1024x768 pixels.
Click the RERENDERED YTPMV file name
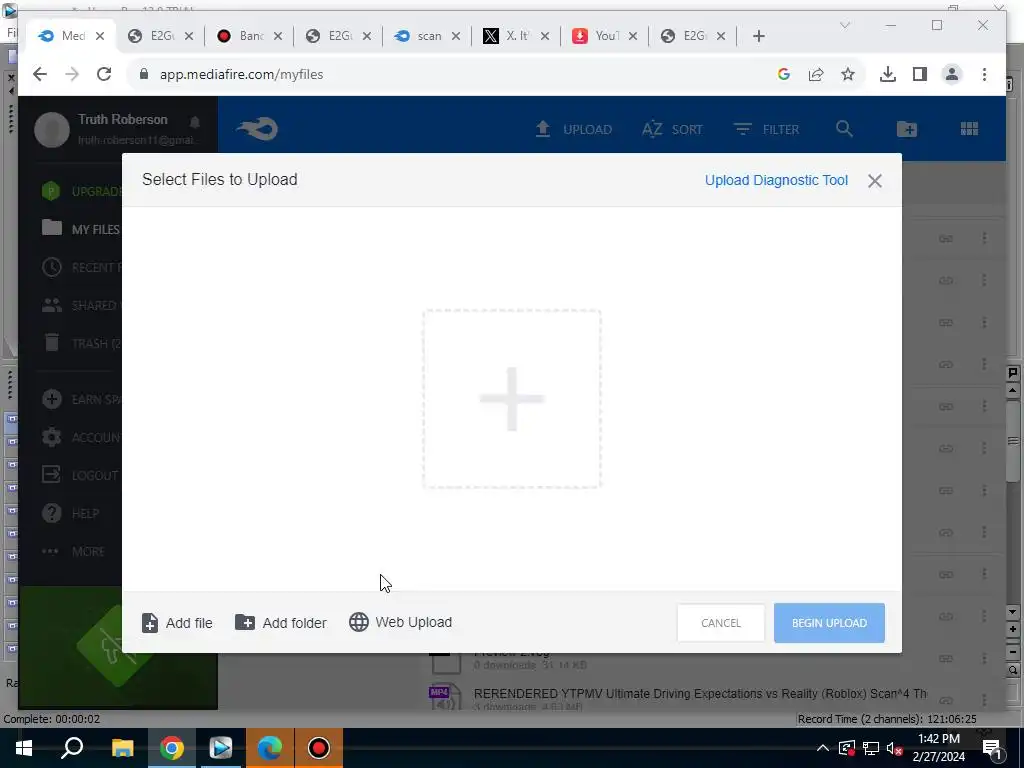click(700, 694)
